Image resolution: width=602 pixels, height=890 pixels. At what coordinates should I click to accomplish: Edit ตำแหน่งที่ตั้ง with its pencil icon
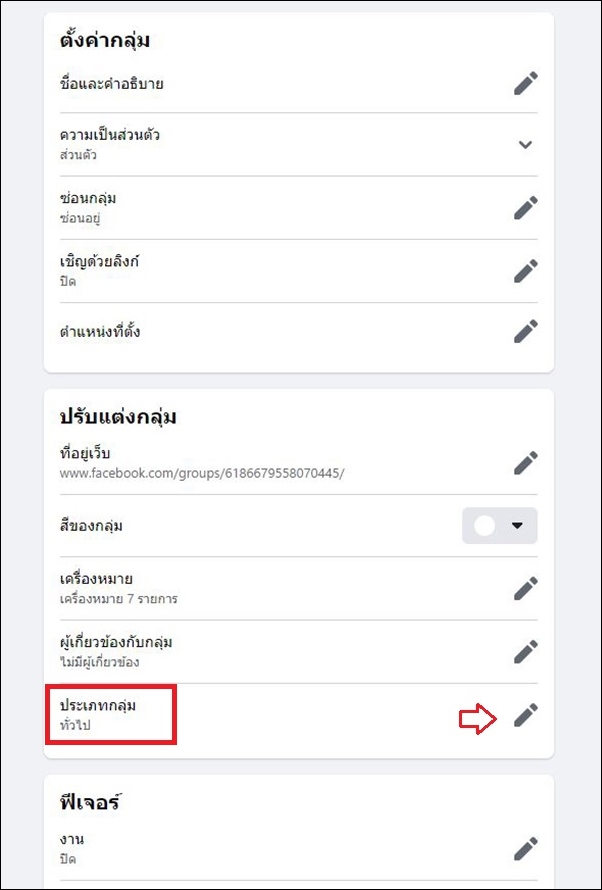point(525,331)
